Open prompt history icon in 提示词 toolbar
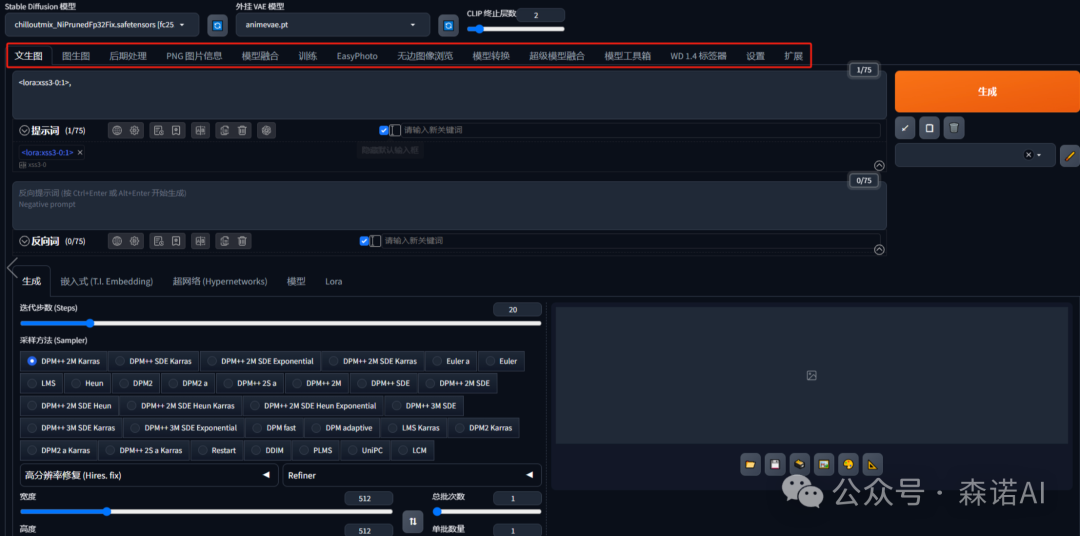The image size is (1080, 536). coord(158,130)
